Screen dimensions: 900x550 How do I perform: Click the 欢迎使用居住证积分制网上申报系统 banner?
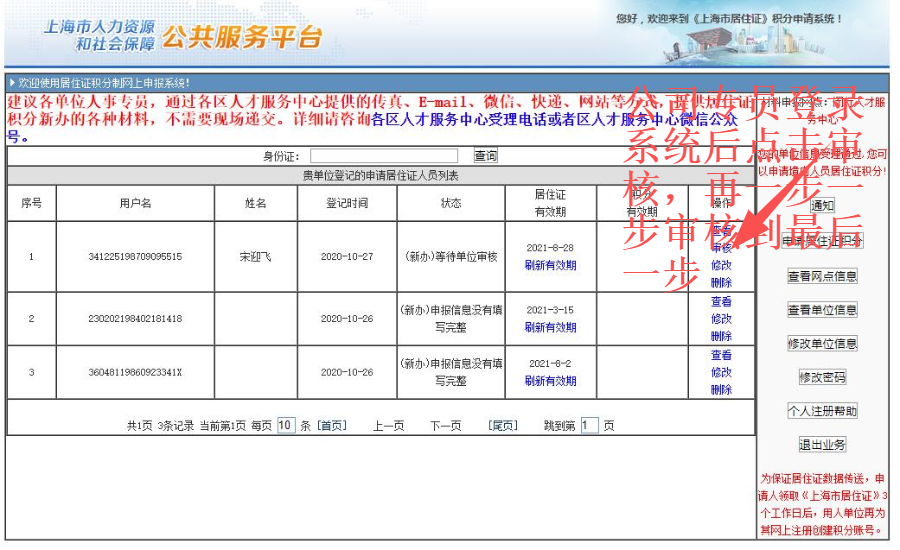tap(104, 83)
